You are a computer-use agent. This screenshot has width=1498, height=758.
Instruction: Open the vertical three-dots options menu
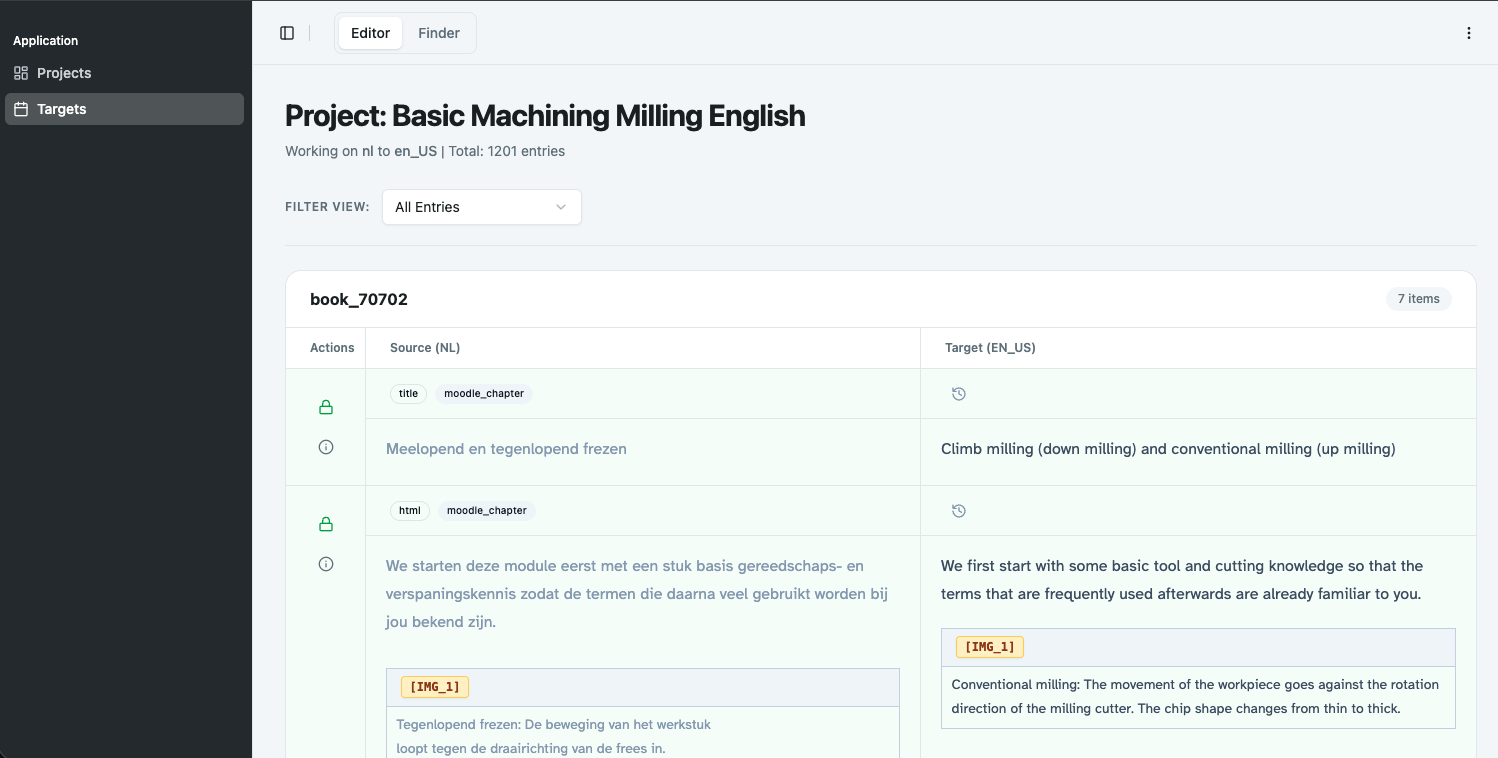[x=1469, y=33]
